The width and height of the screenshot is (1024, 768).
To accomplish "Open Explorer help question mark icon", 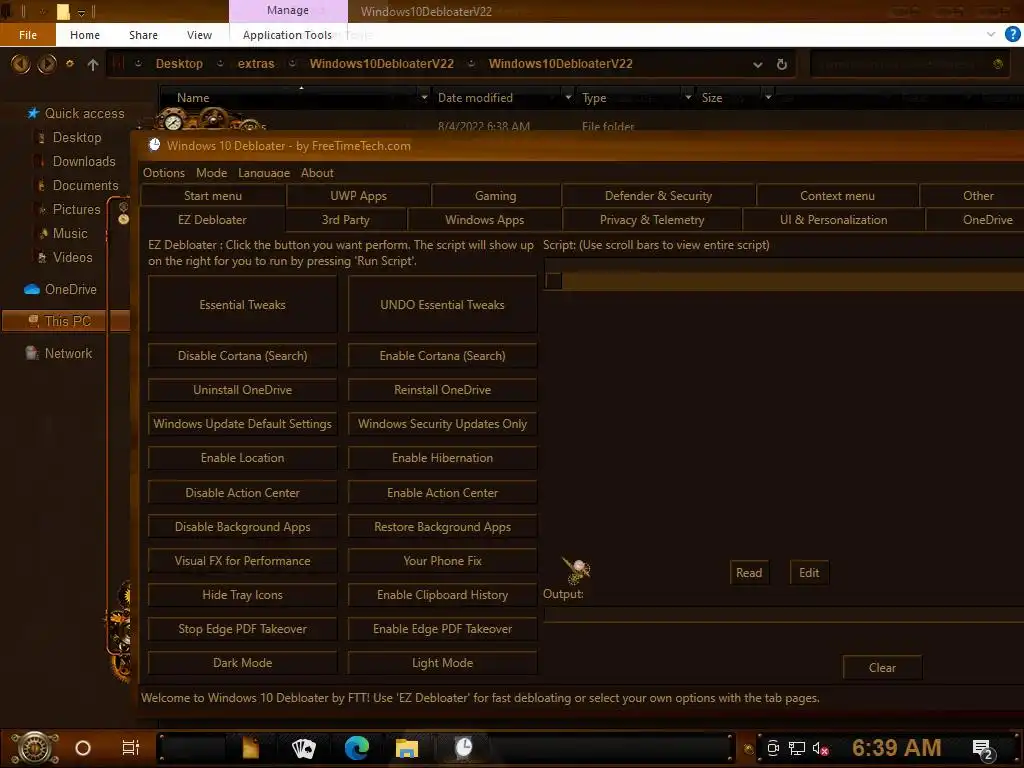I will 1012,35.
